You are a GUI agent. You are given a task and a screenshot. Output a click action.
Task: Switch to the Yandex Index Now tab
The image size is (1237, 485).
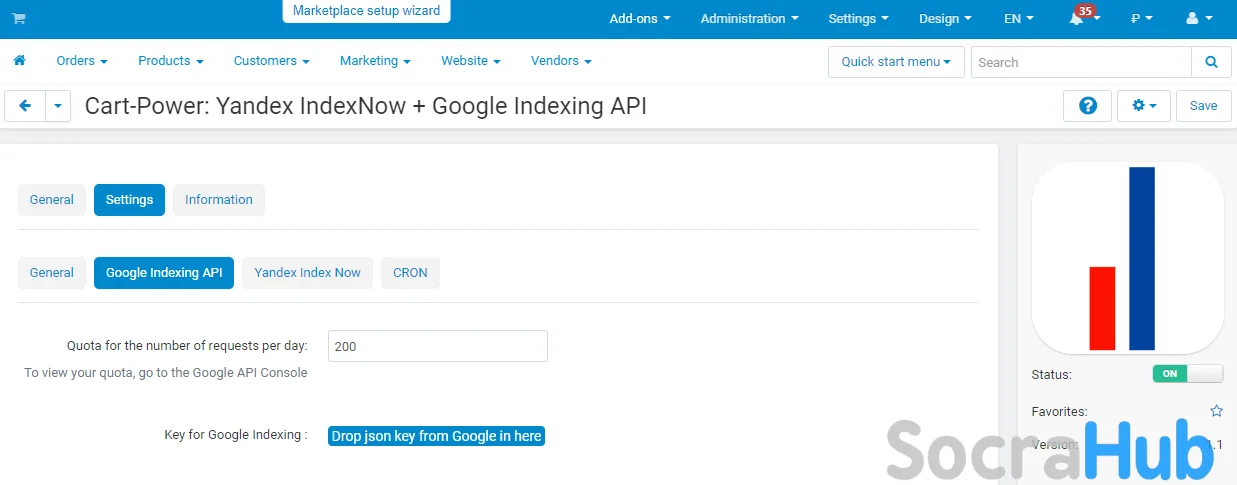coord(307,273)
